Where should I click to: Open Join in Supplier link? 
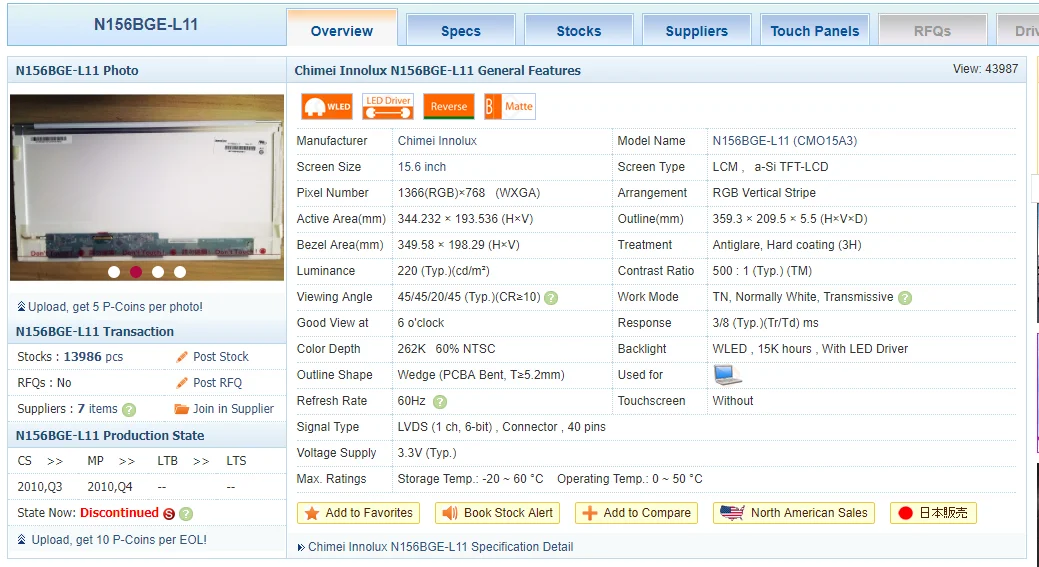(x=233, y=409)
